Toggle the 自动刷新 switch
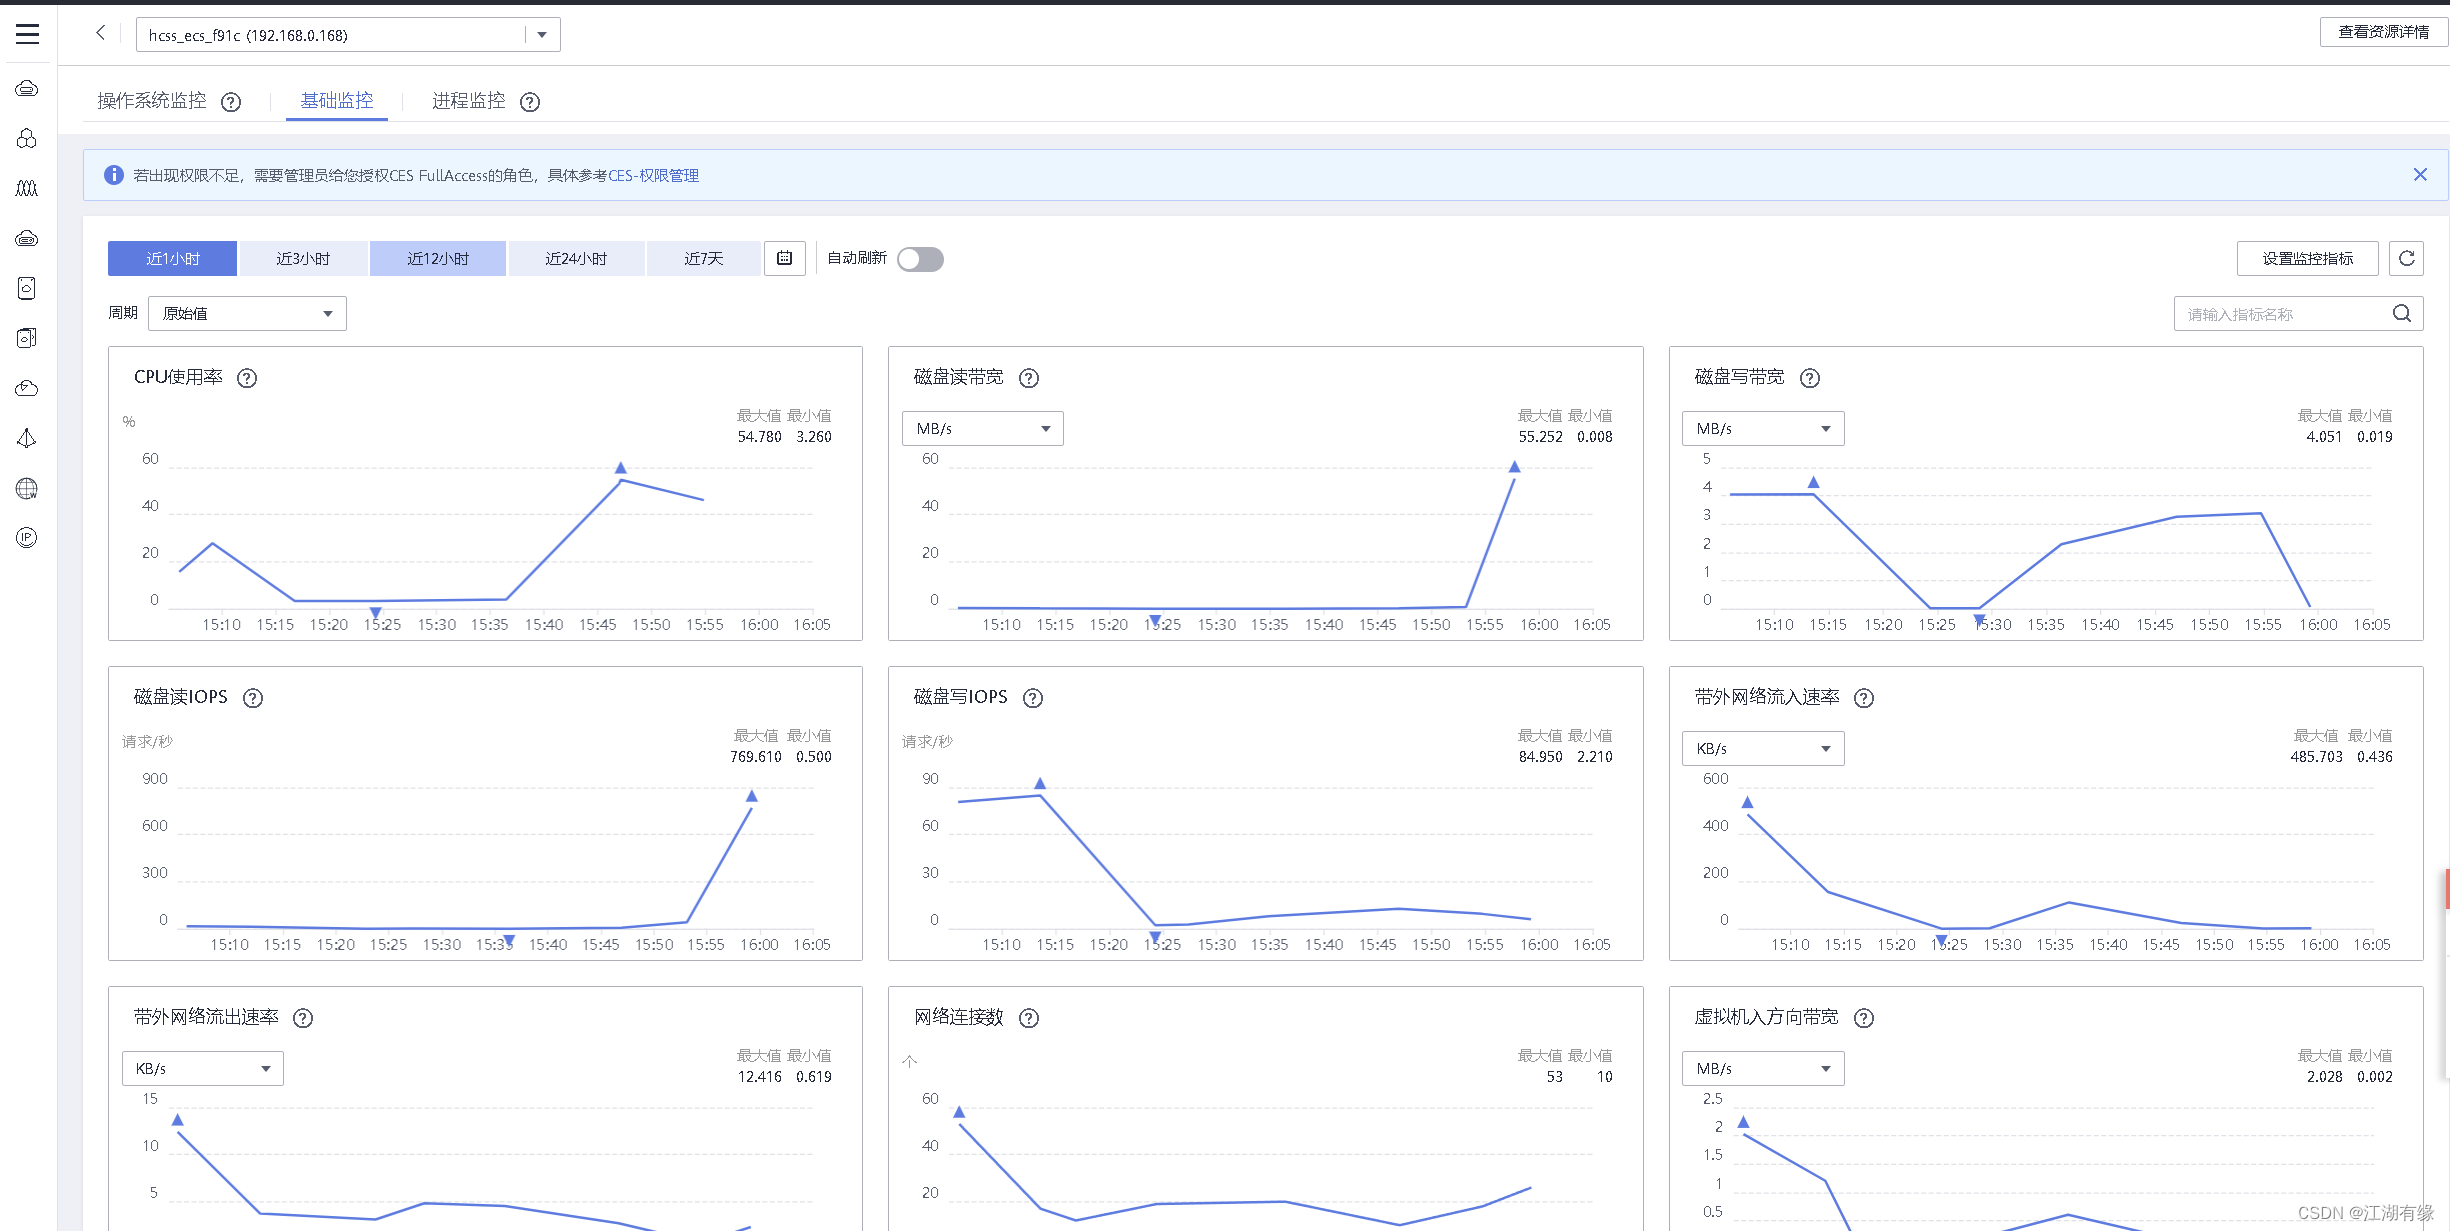Image resolution: width=2450 pixels, height=1231 pixels. tap(920, 259)
